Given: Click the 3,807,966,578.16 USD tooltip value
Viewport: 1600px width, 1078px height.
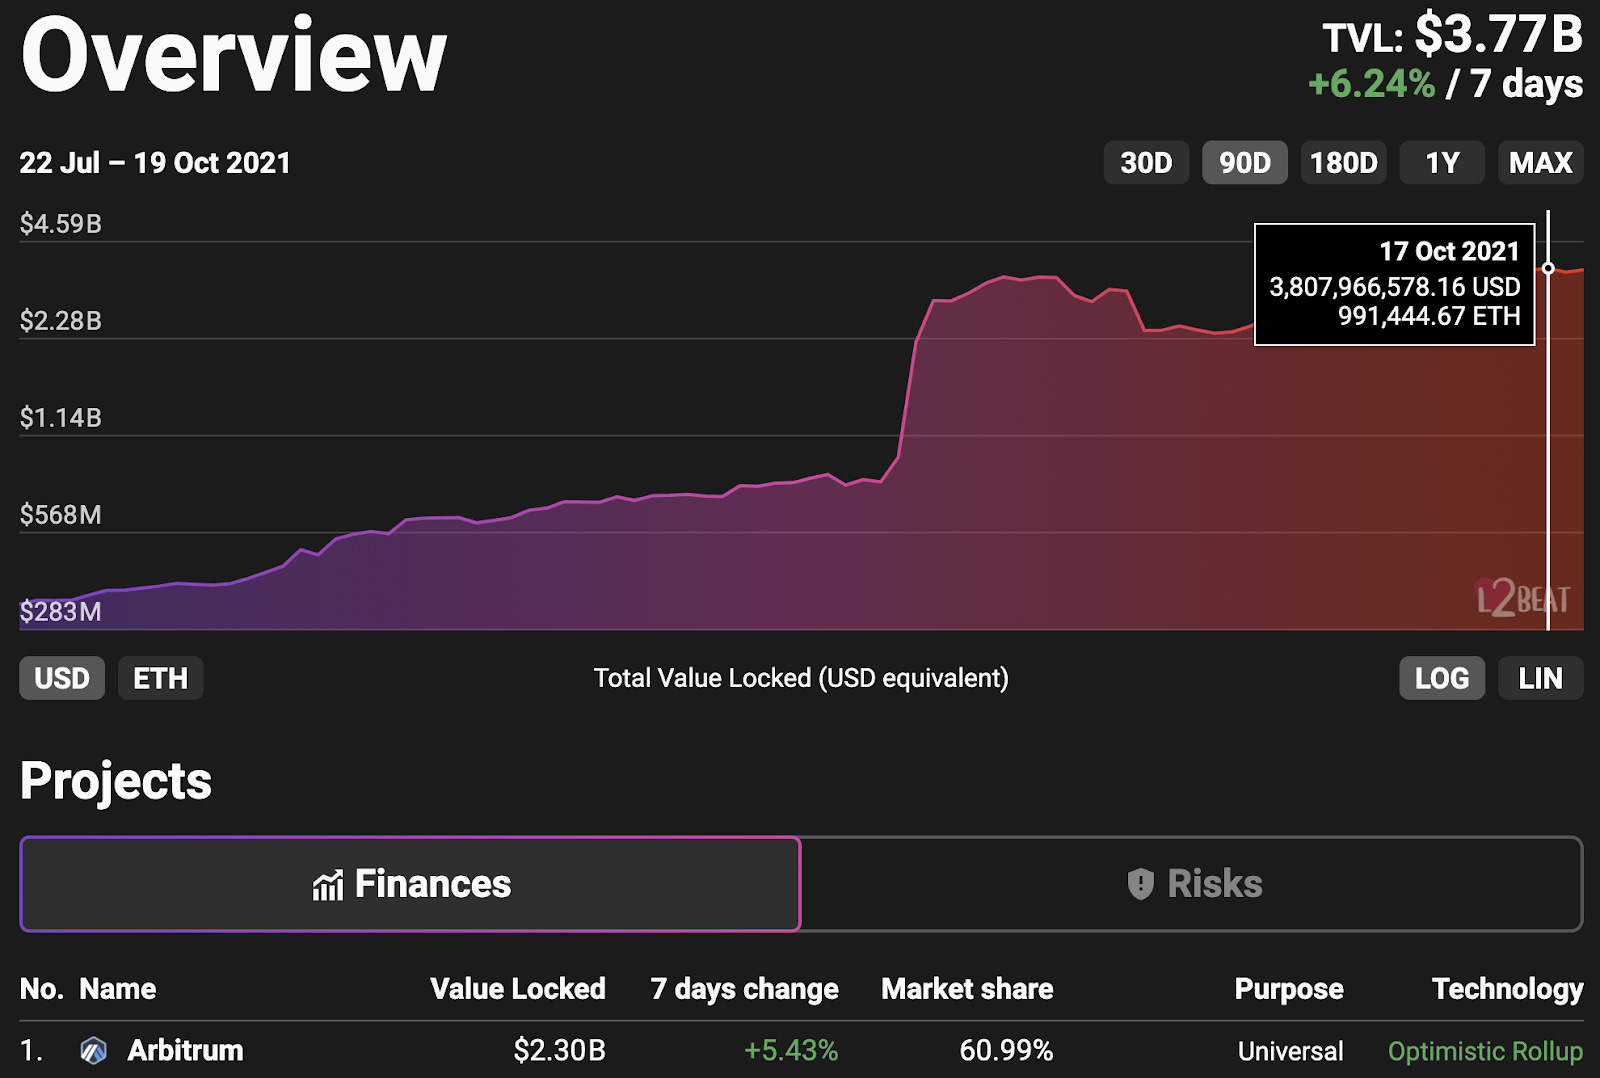Looking at the screenshot, I should 1395,287.
